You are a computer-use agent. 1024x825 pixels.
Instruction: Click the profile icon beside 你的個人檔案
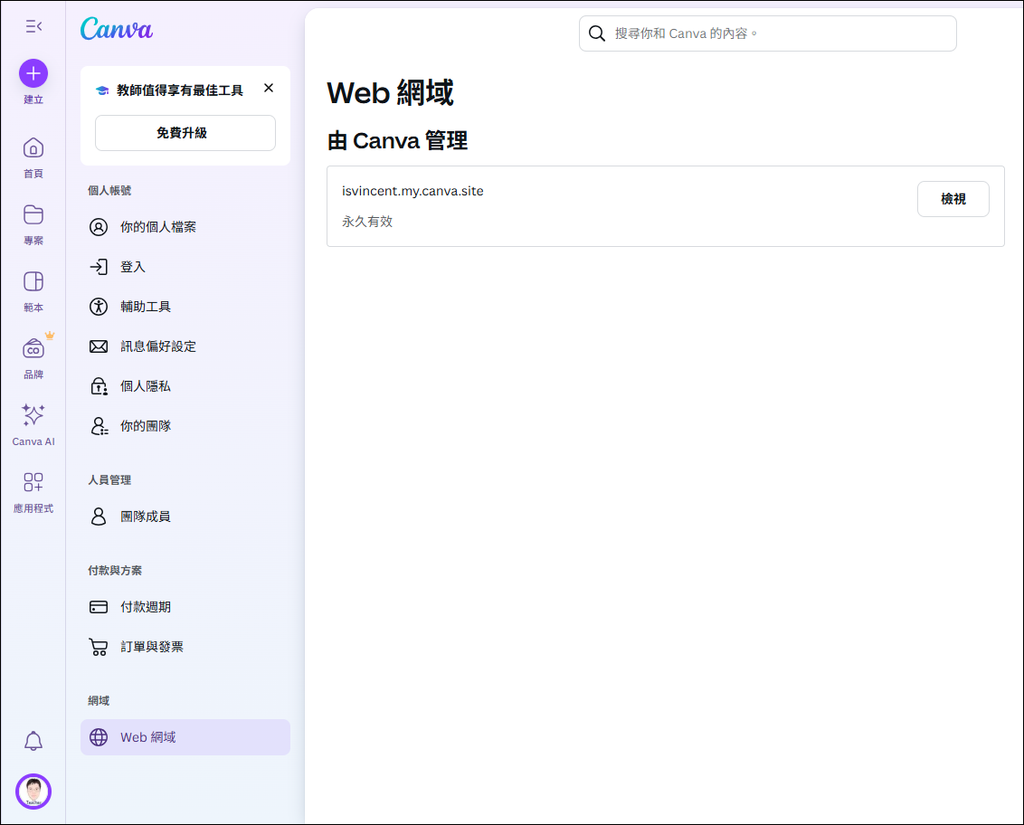click(99, 227)
